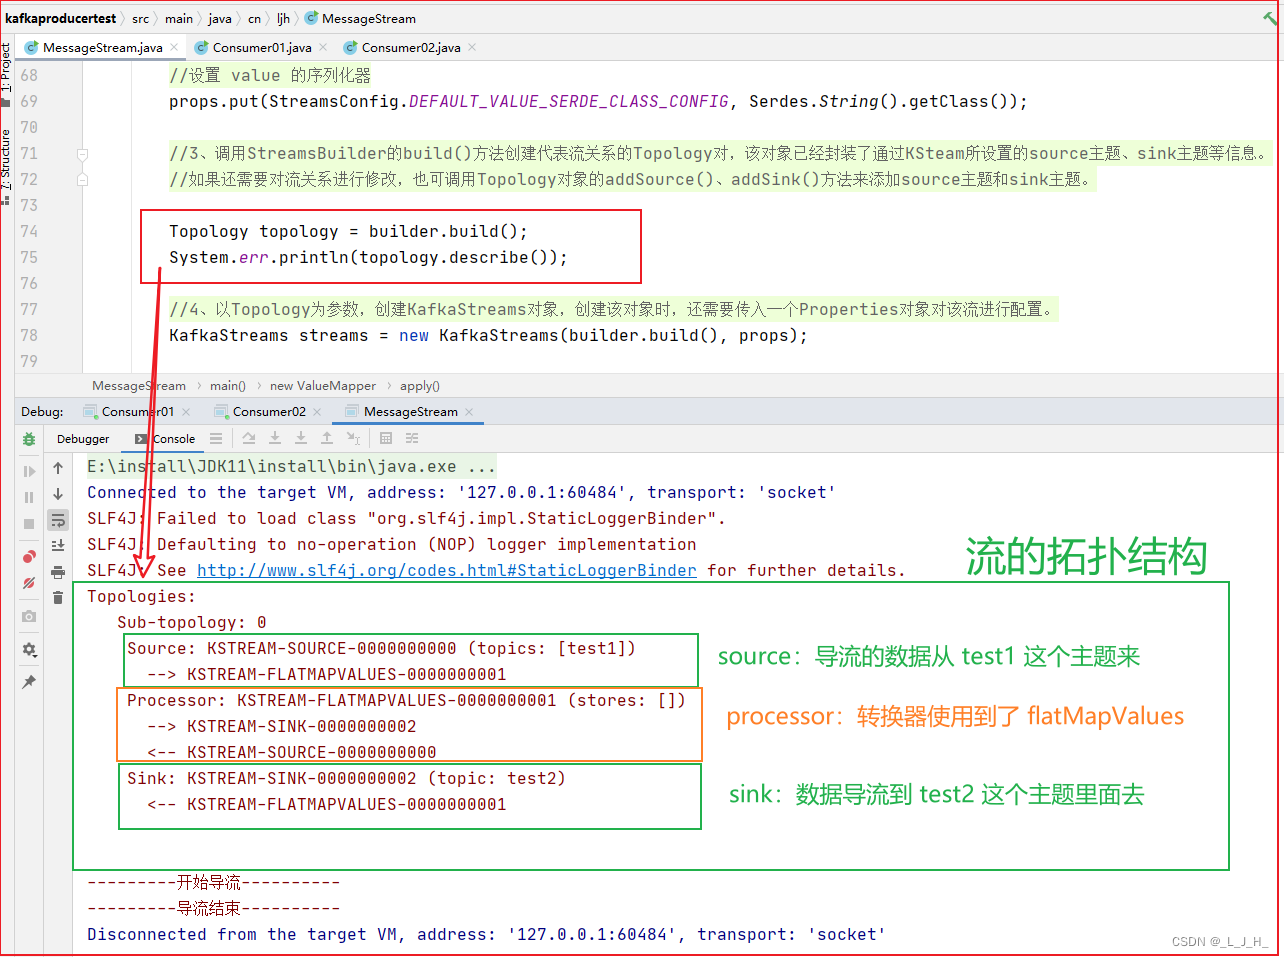Viewport: 1284px width, 957px height.
Task: Click 'Sub-topology: 0' console line
Action: pyautogui.click(x=192, y=622)
